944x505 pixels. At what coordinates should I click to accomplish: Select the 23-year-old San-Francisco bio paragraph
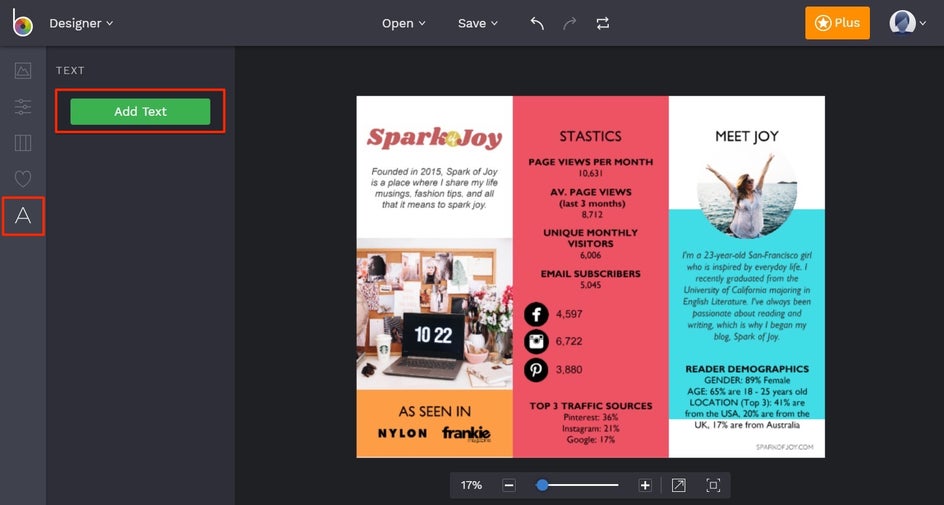click(747, 296)
